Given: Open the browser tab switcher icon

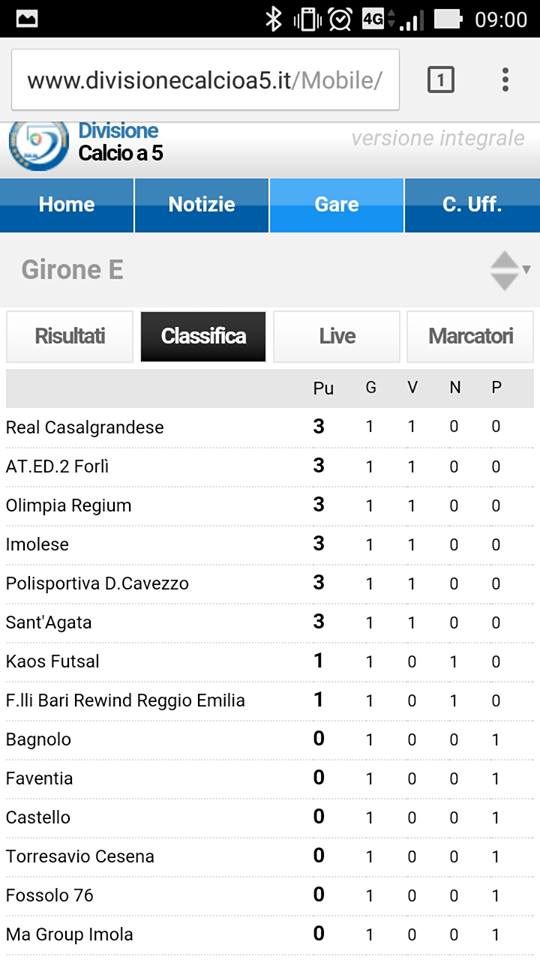Looking at the screenshot, I should pos(440,80).
